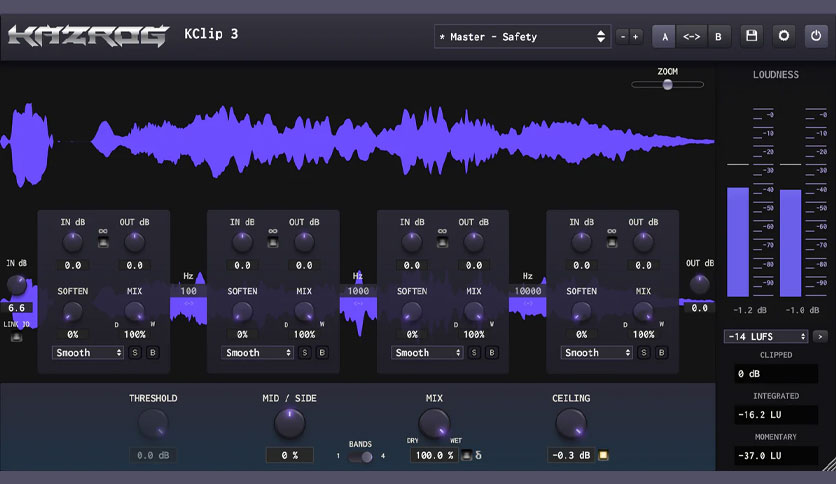Click band 3 MIX knob
The width and height of the screenshot is (836, 484).
[x=473, y=311]
